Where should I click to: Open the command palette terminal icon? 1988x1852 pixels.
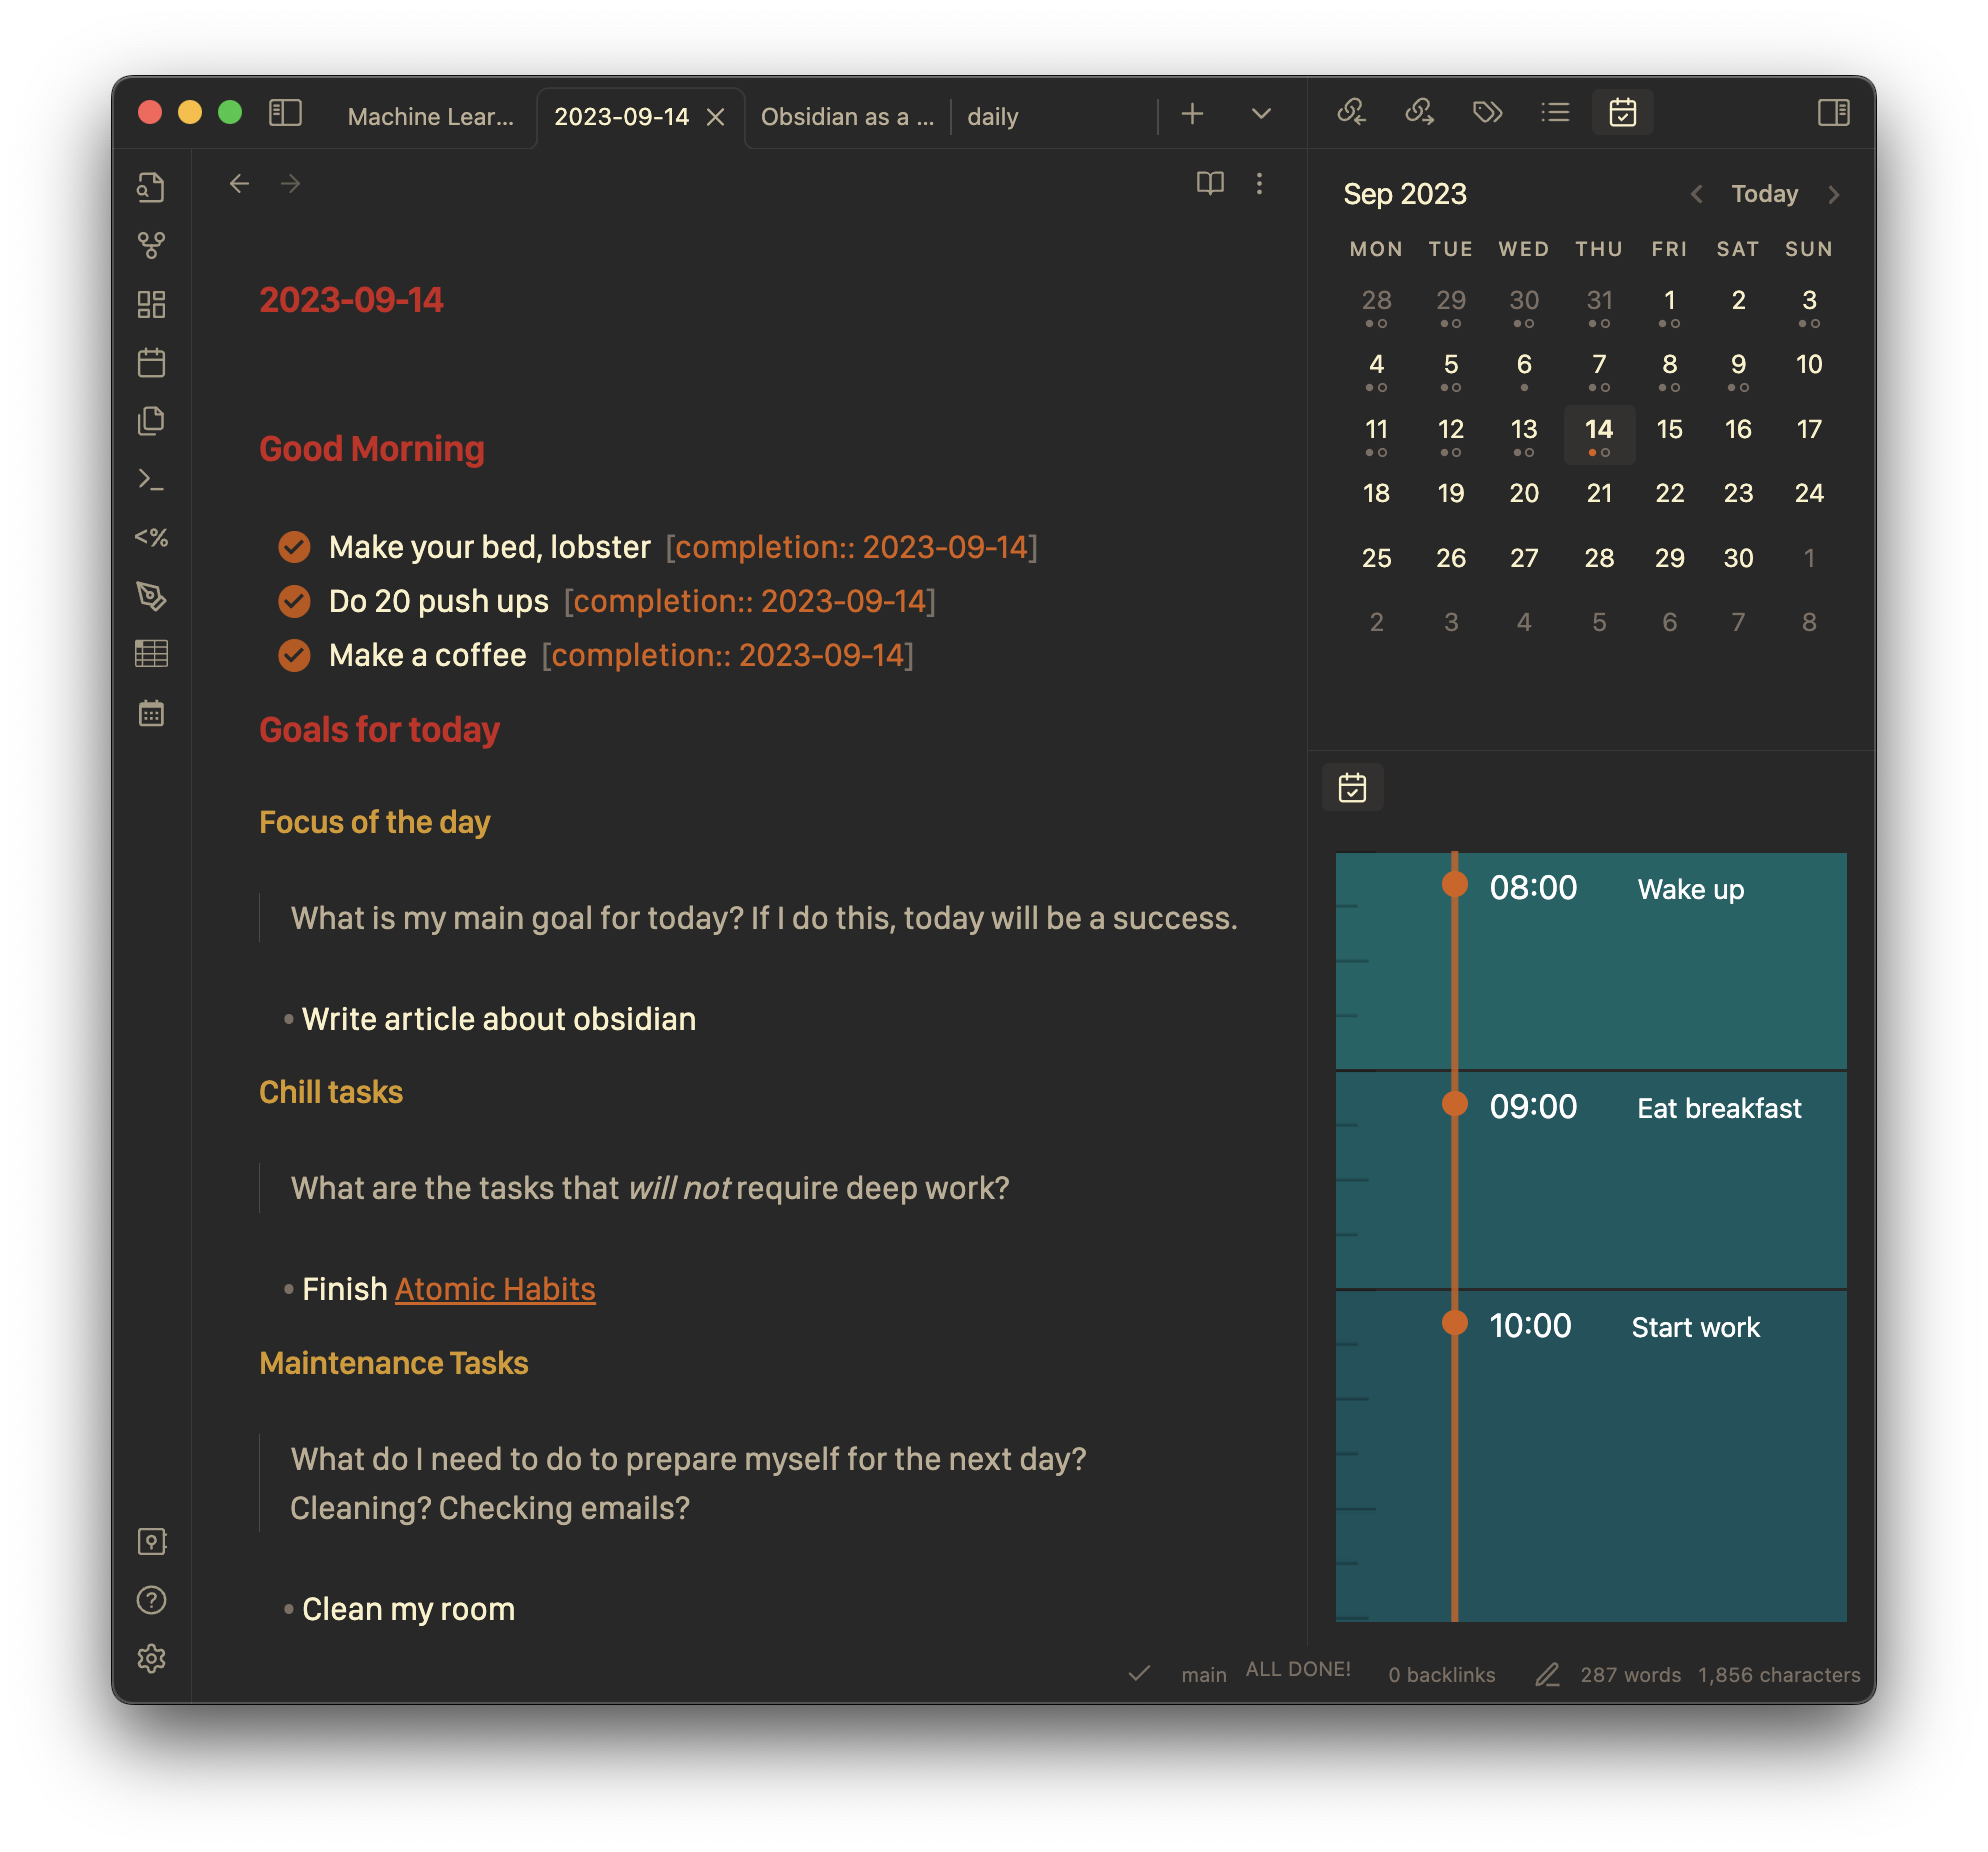click(151, 480)
